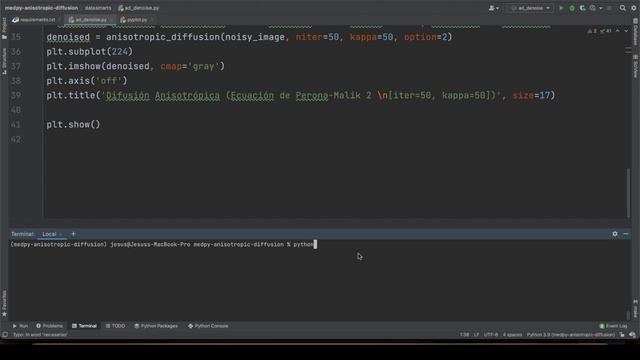640x360 pixels.
Task: Open the Profile run icon
Action: coord(593,8)
